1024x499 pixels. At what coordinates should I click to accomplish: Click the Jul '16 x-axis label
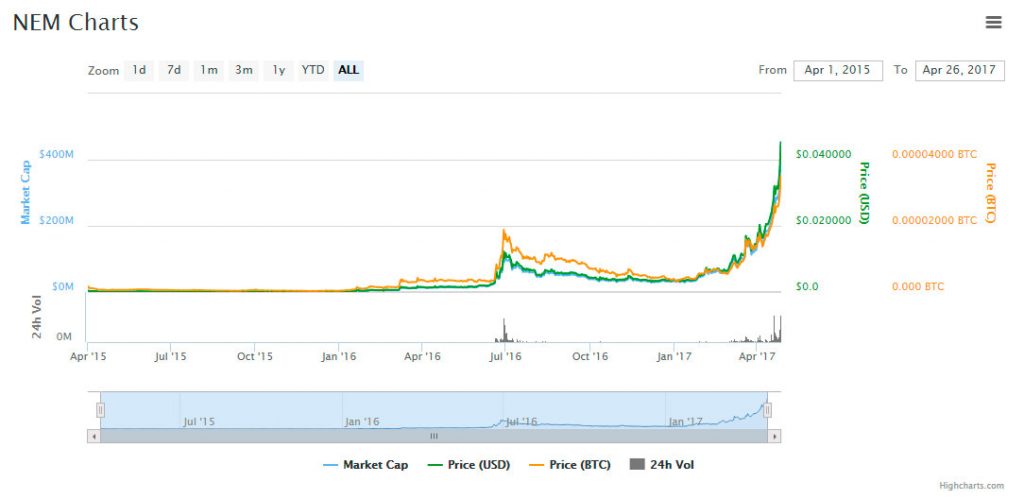click(505, 357)
